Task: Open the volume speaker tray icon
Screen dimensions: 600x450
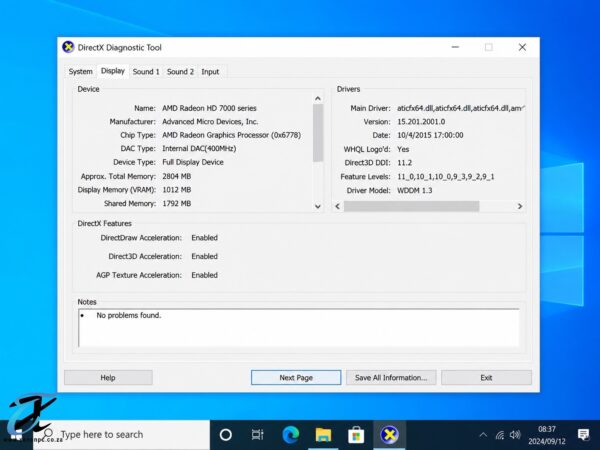Action: (x=515, y=435)
